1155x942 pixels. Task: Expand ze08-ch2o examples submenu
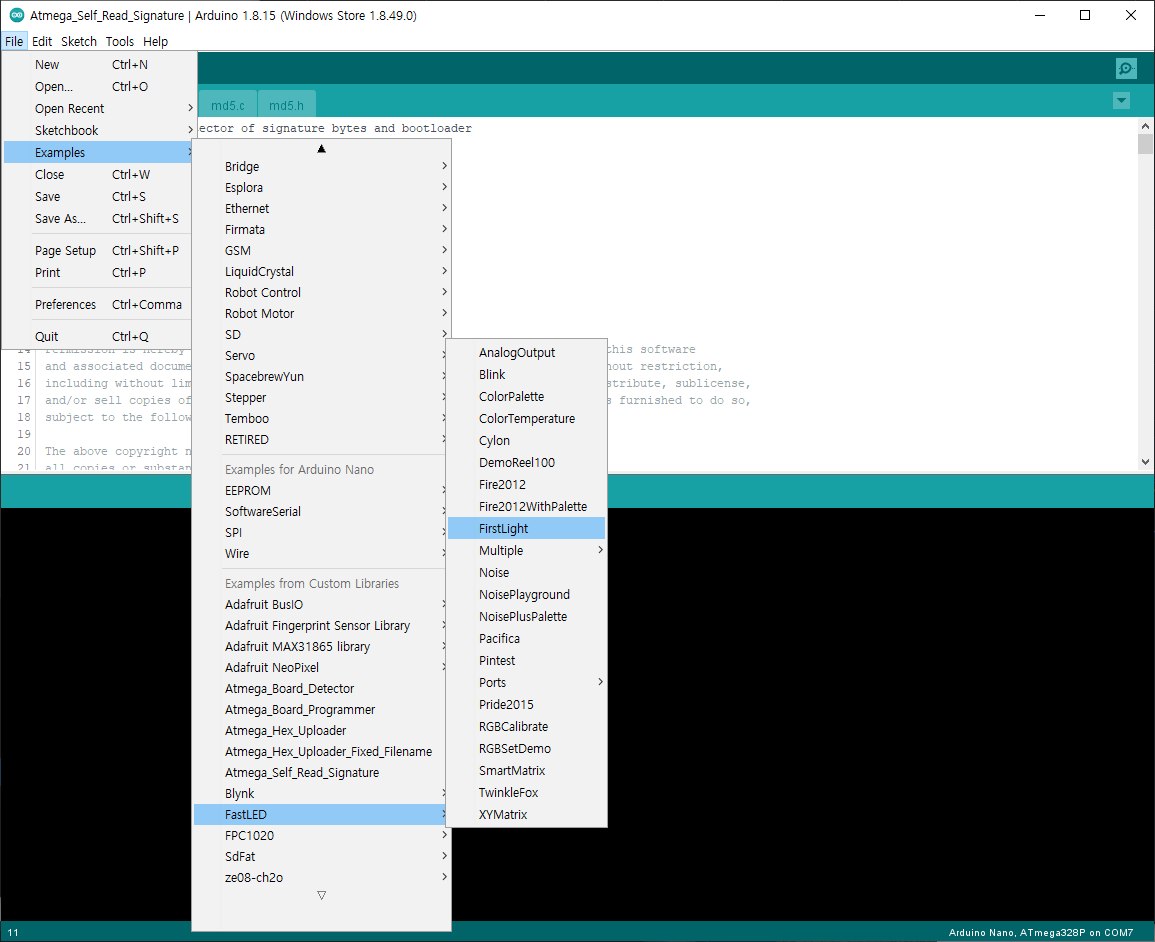click(x=321, y=878)
